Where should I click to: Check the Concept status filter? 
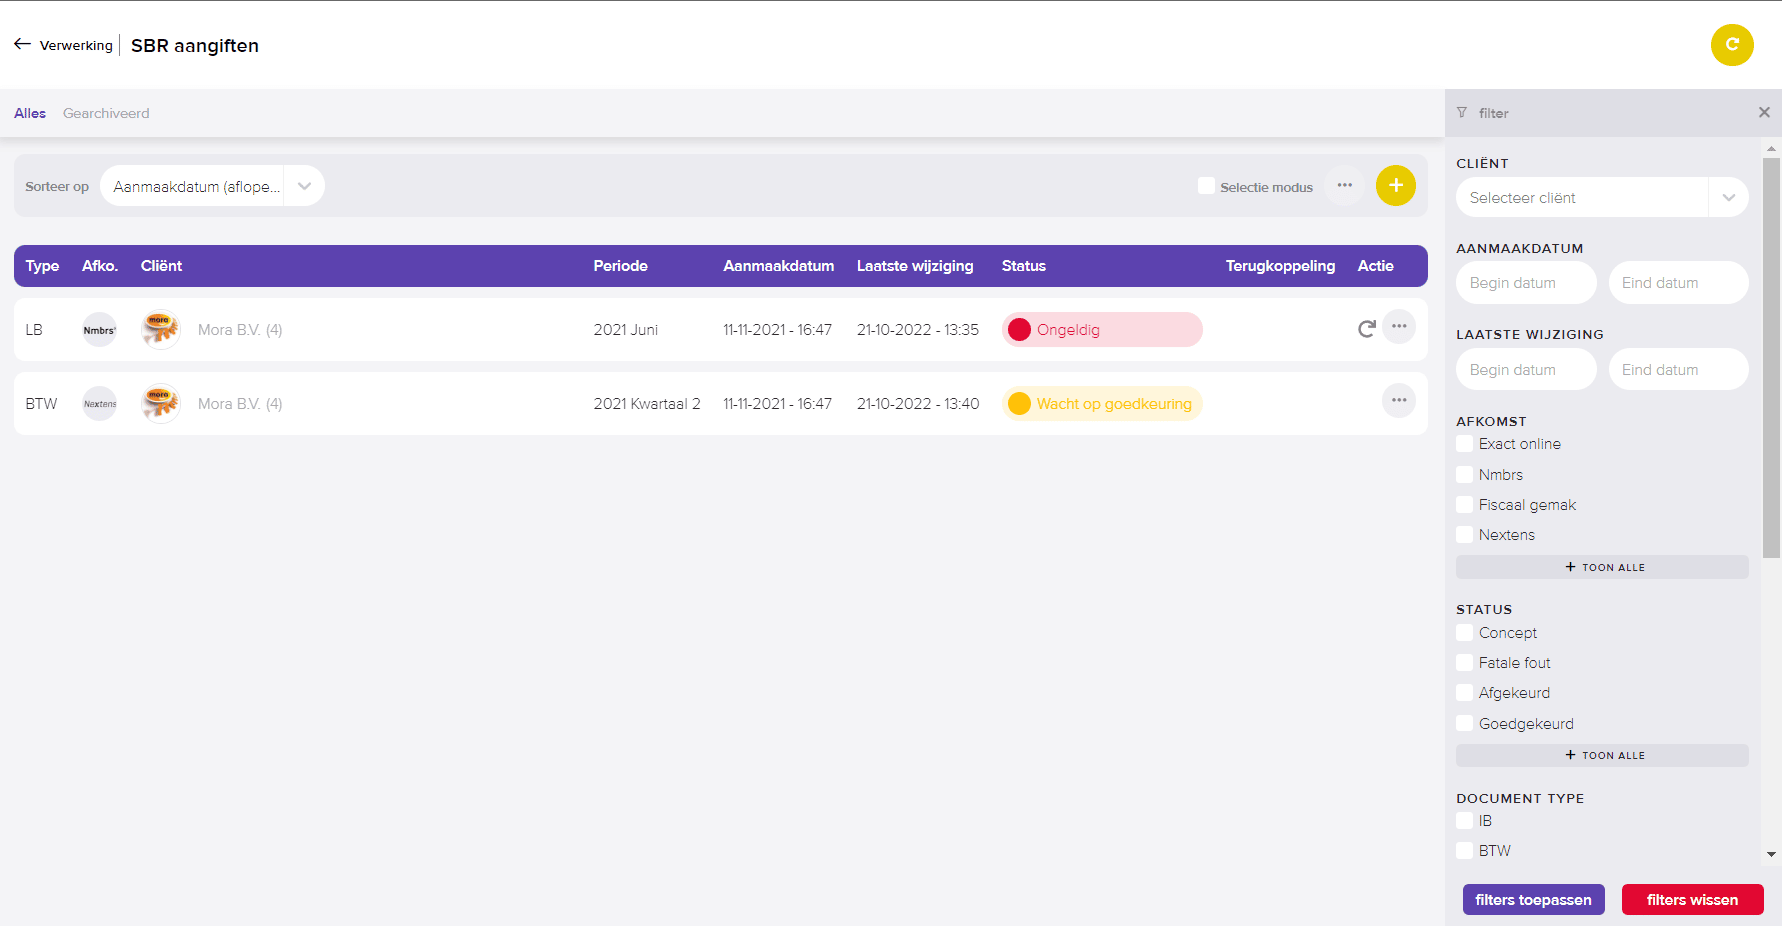(x=1465, y=633)
